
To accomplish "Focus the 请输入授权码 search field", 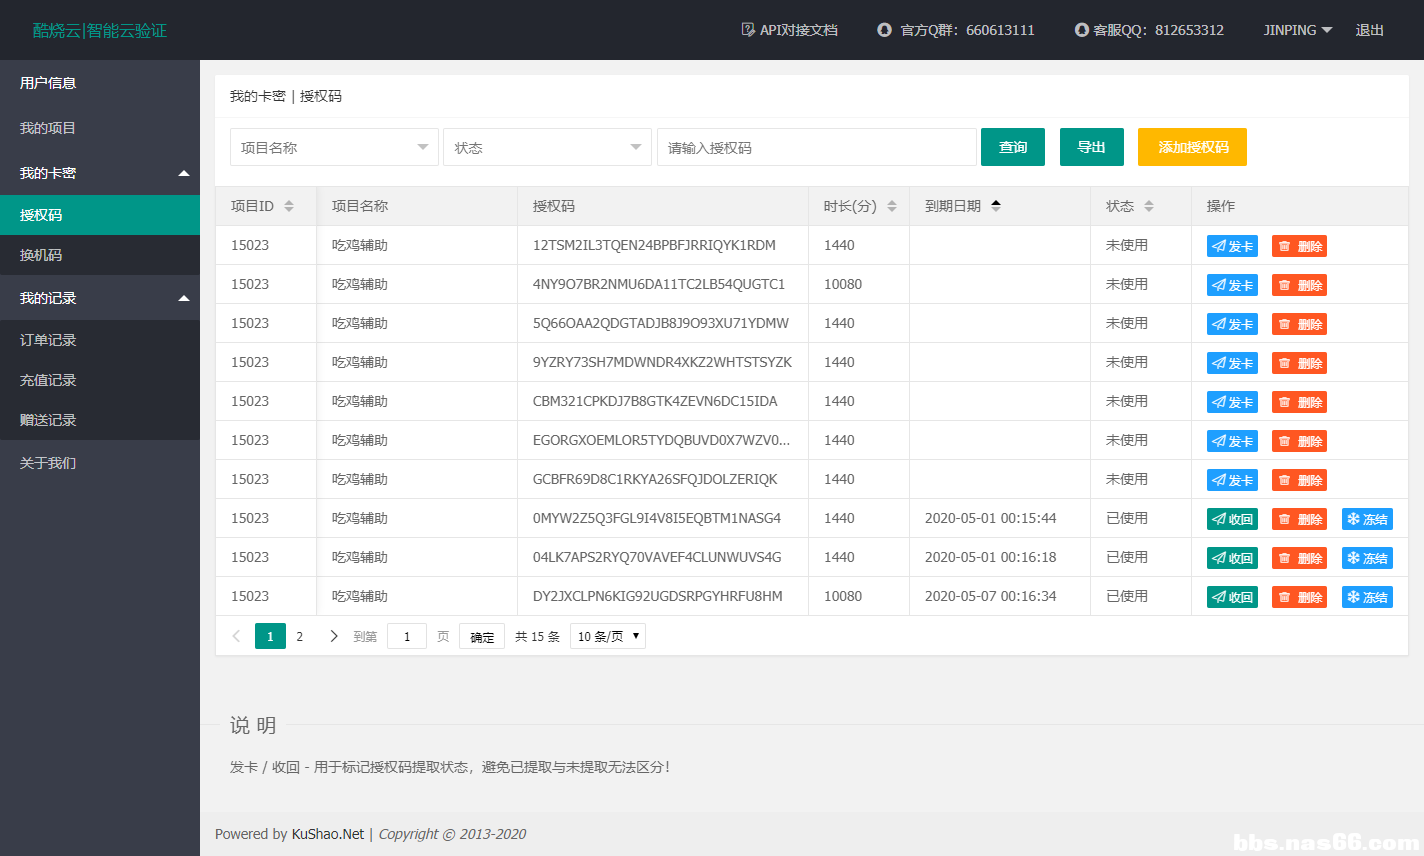I will 816,147.
